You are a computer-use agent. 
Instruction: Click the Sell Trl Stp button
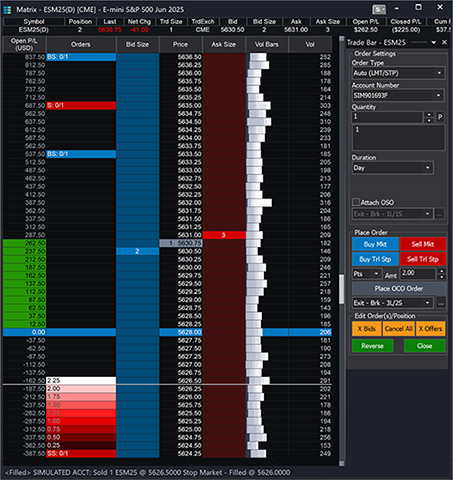423,259
